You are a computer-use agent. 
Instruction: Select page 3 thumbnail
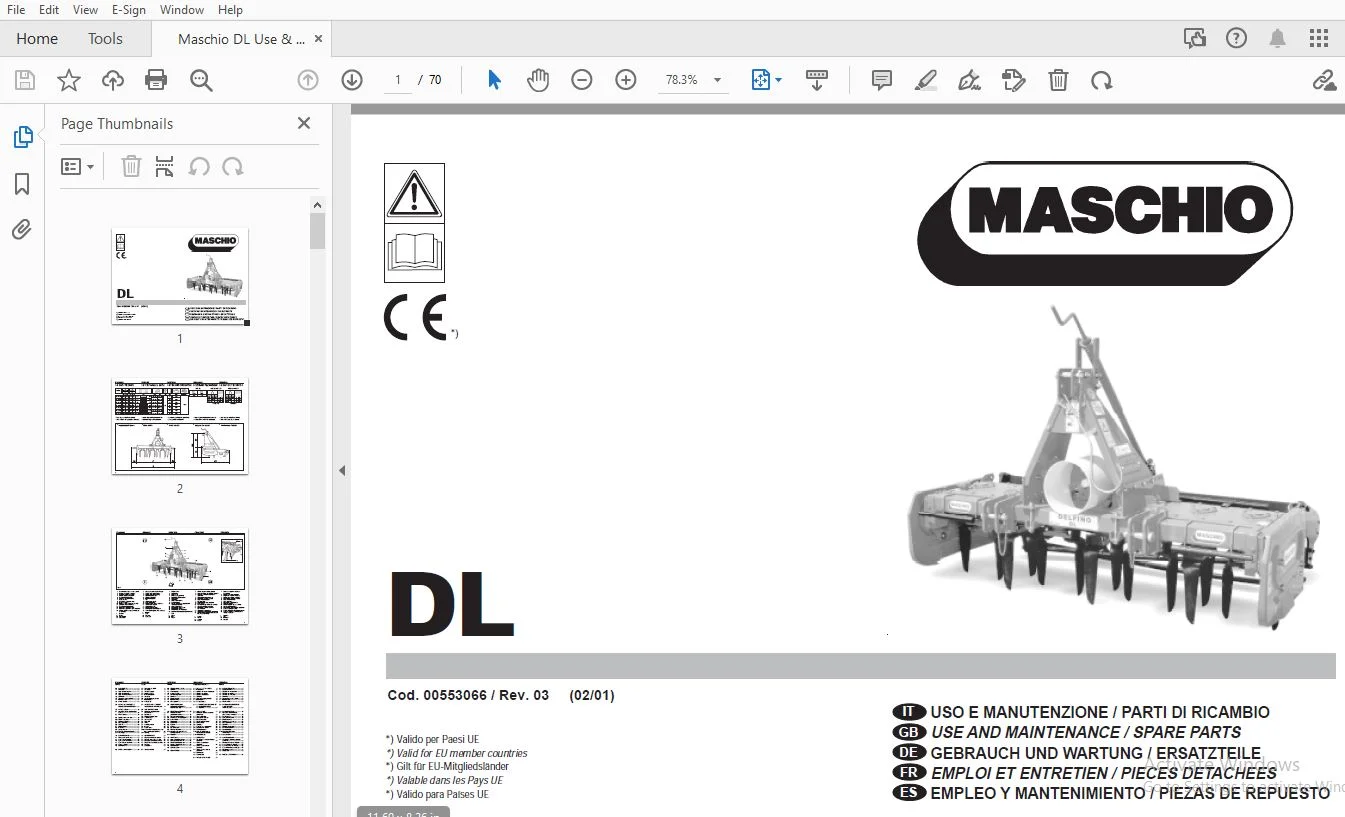point(180,577)
